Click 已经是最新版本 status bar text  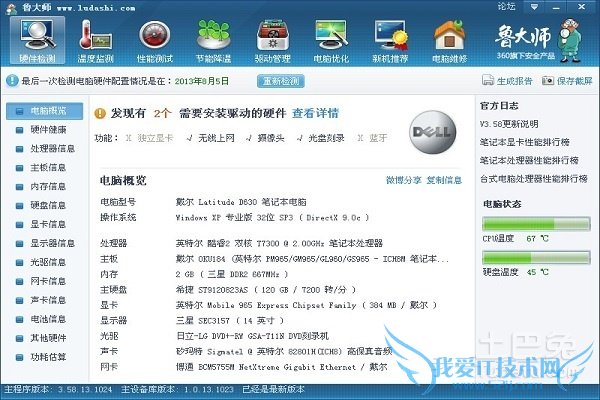[273, 389]
